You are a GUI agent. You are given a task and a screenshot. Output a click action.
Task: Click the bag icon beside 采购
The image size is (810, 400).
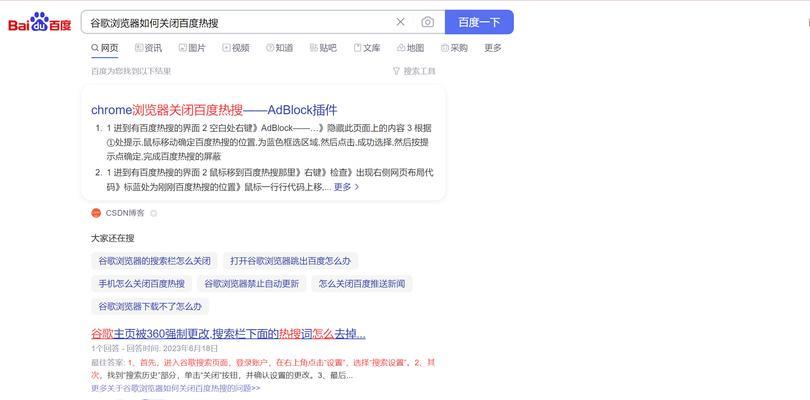point(445,48)
